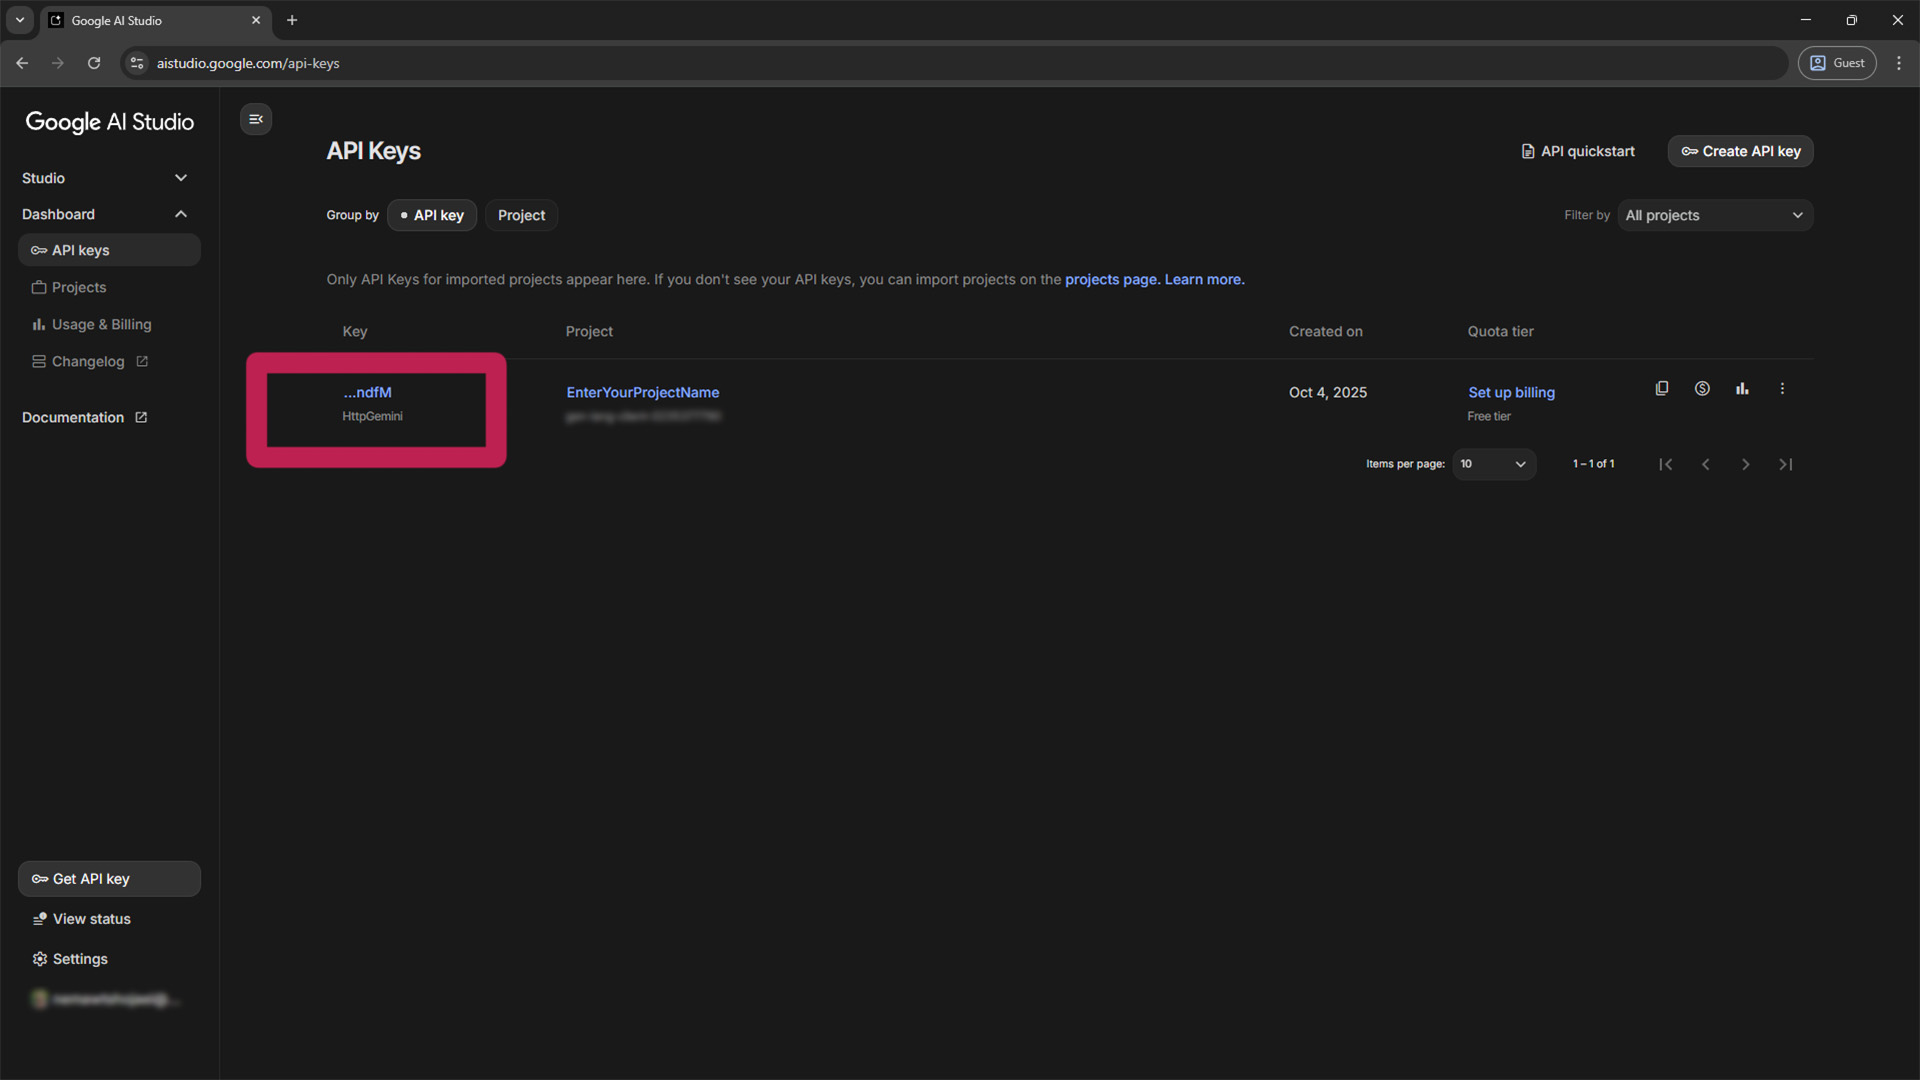Open Documentation in the sidebar
The height and width of the screenshot is (1080, 1920).
pyautogui.click(x=85, y=417)
